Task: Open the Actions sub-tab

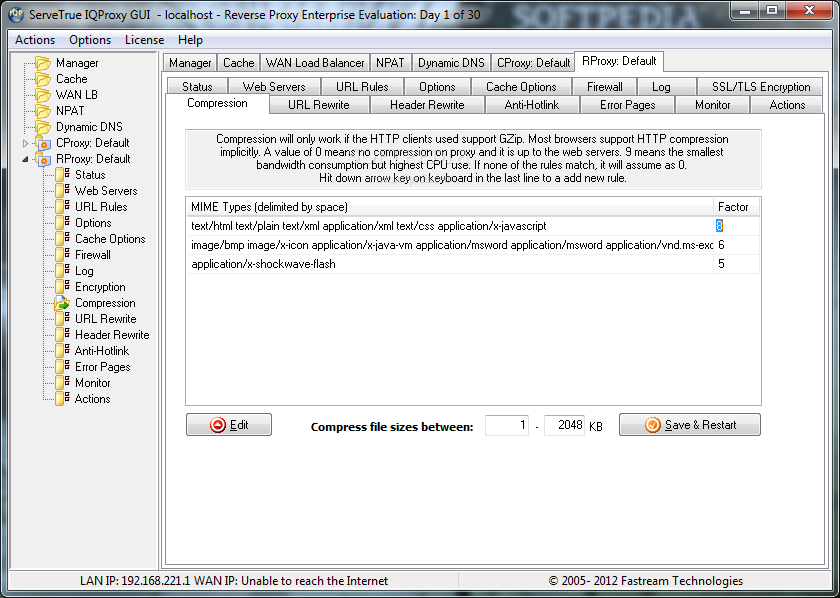Action: pyautogui.click(x=787, y=105)
